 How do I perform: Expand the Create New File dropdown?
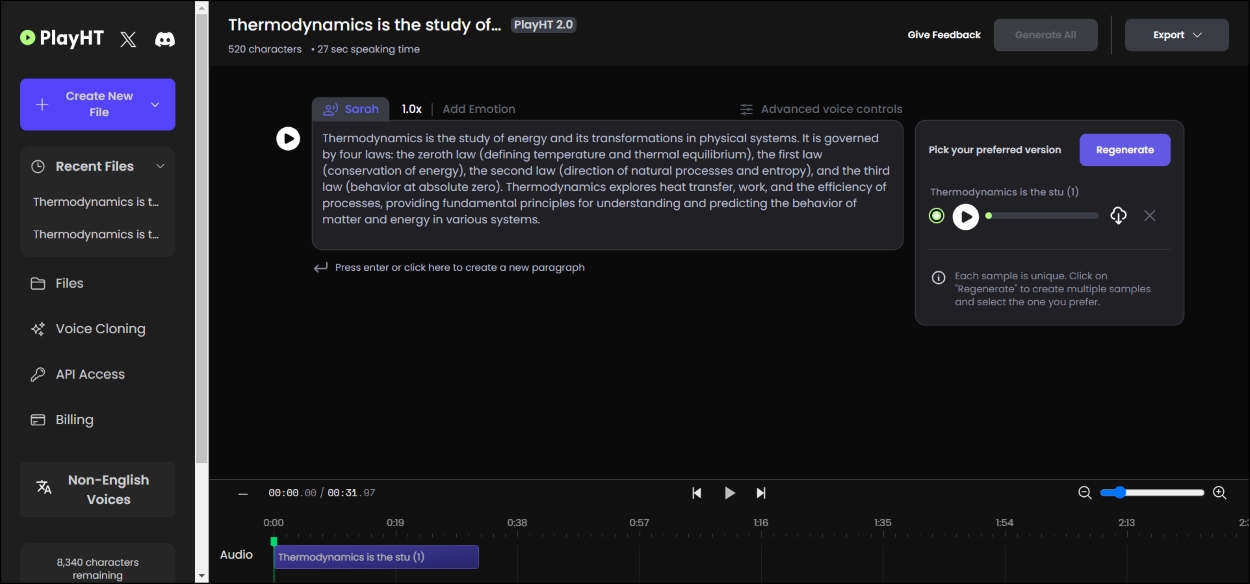pyautogui.click(x=155, y=105)
